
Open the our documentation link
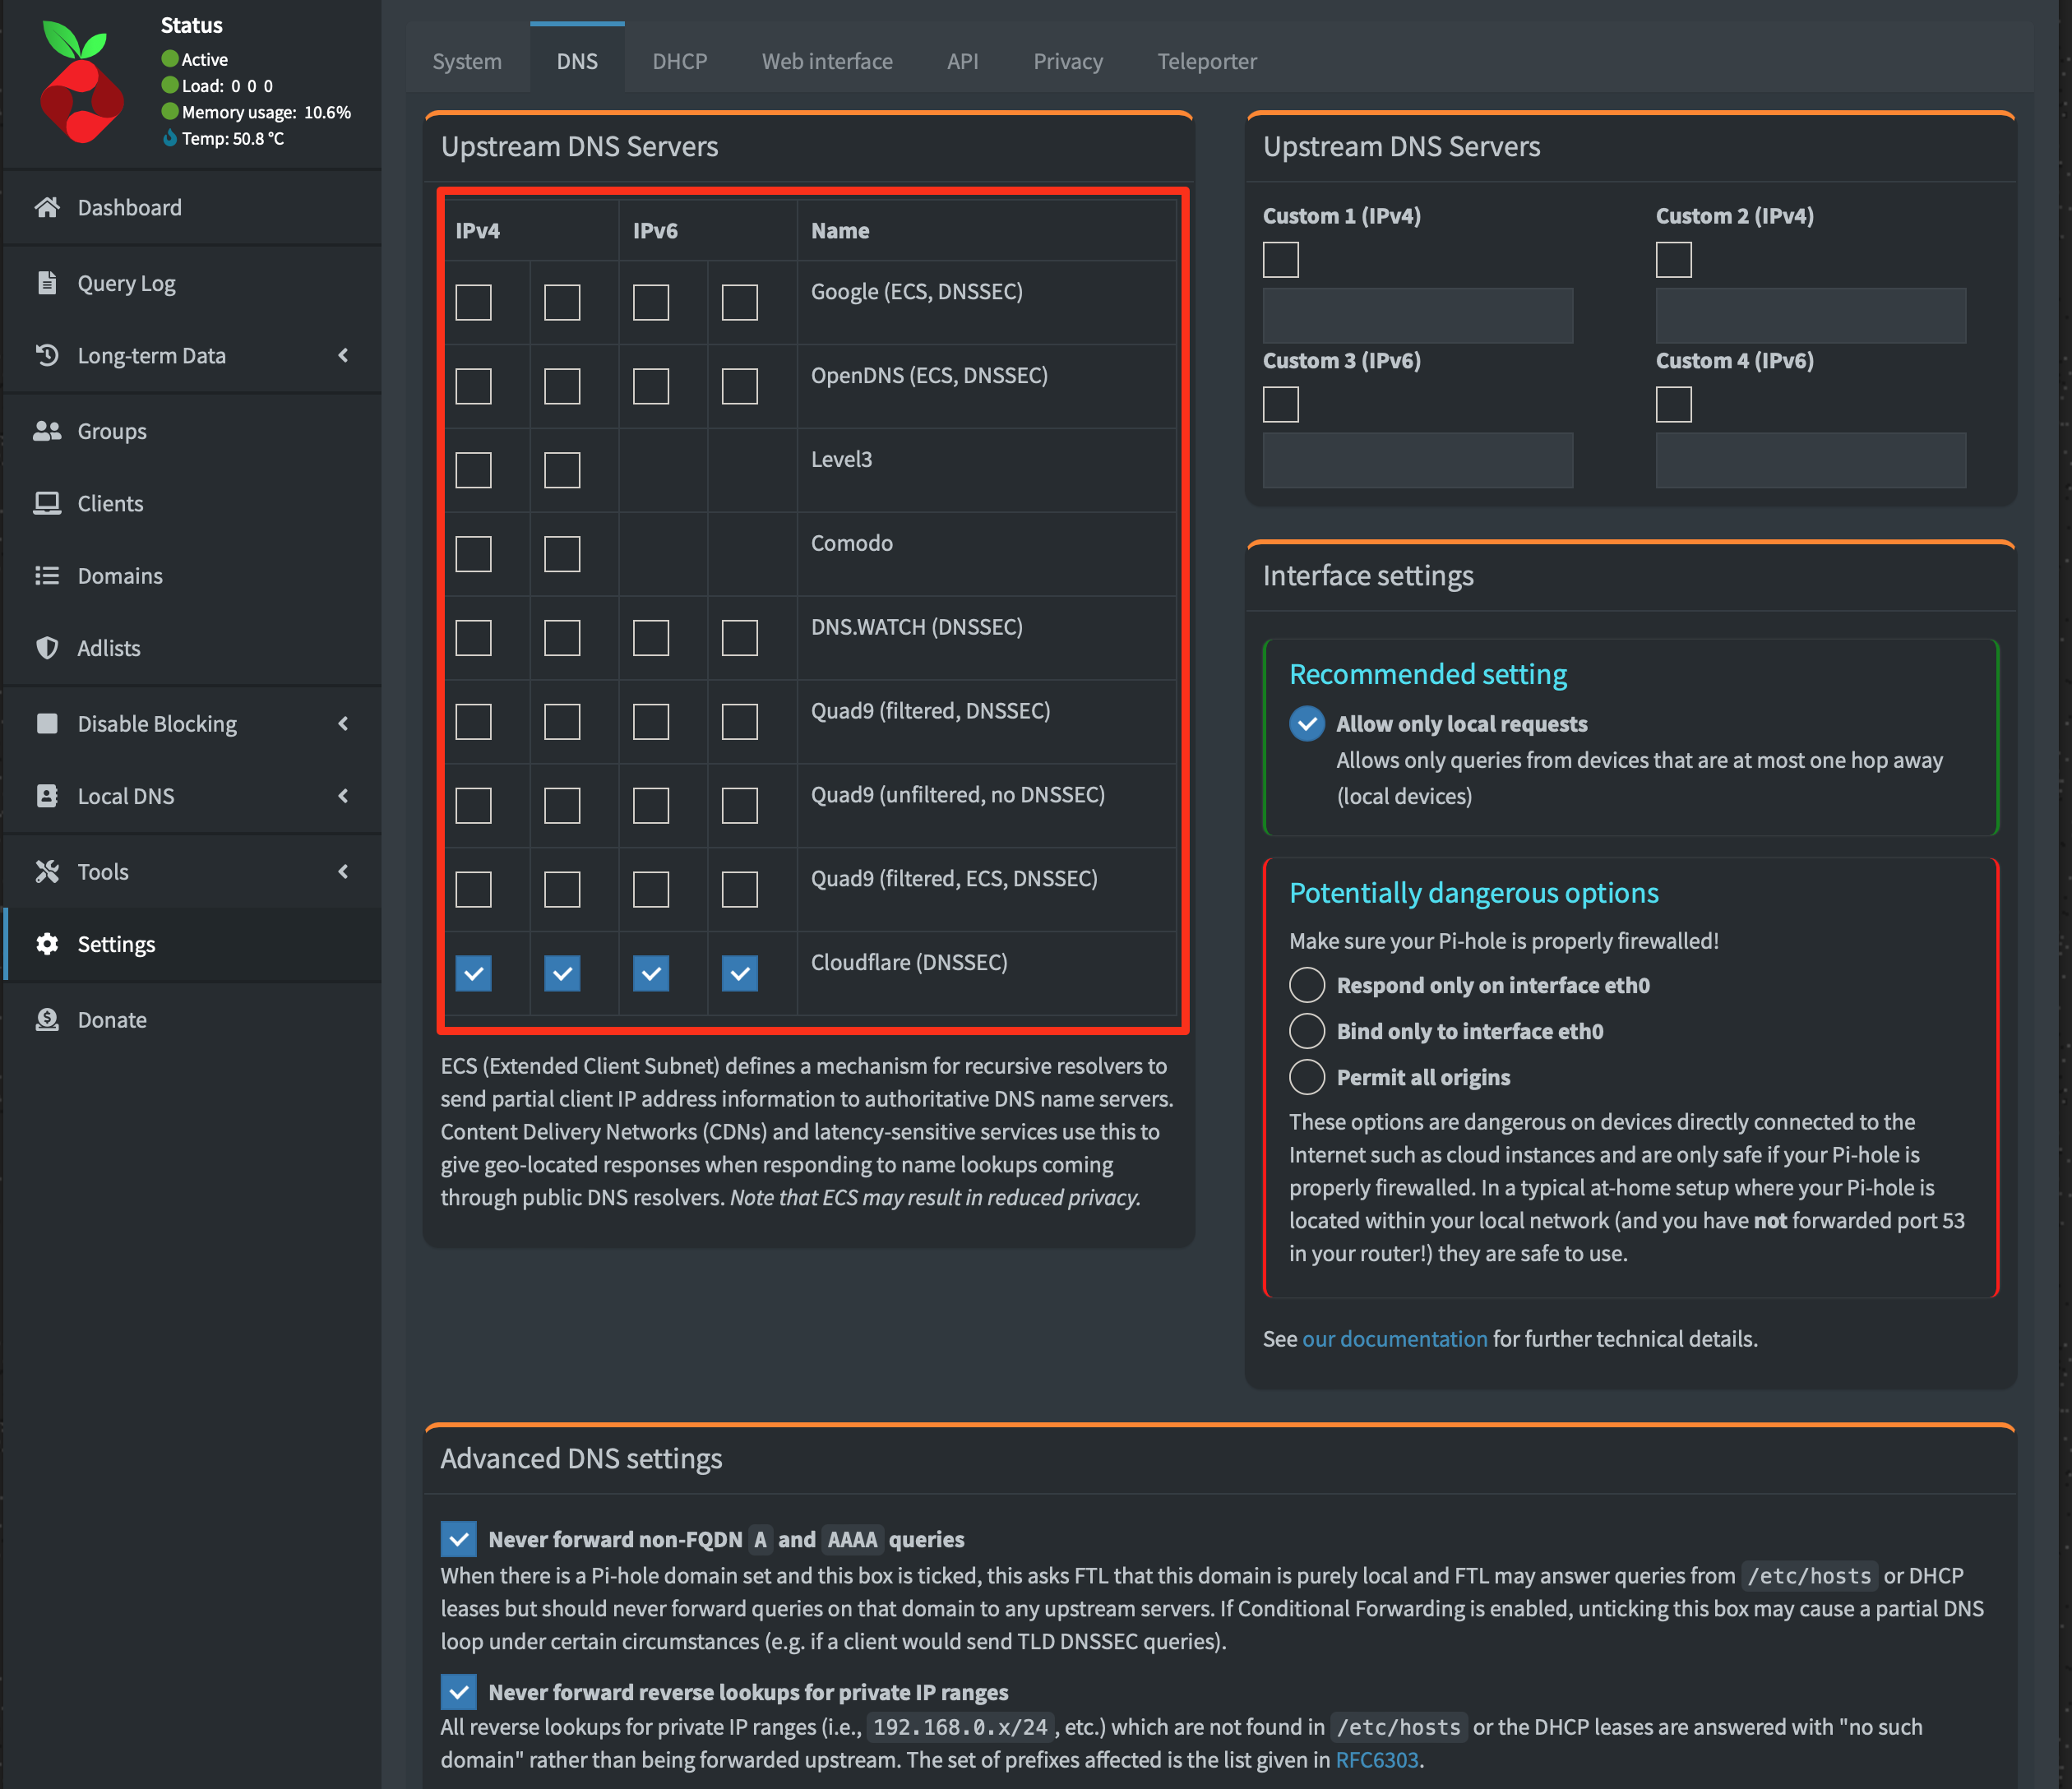coord(1395,1338)
